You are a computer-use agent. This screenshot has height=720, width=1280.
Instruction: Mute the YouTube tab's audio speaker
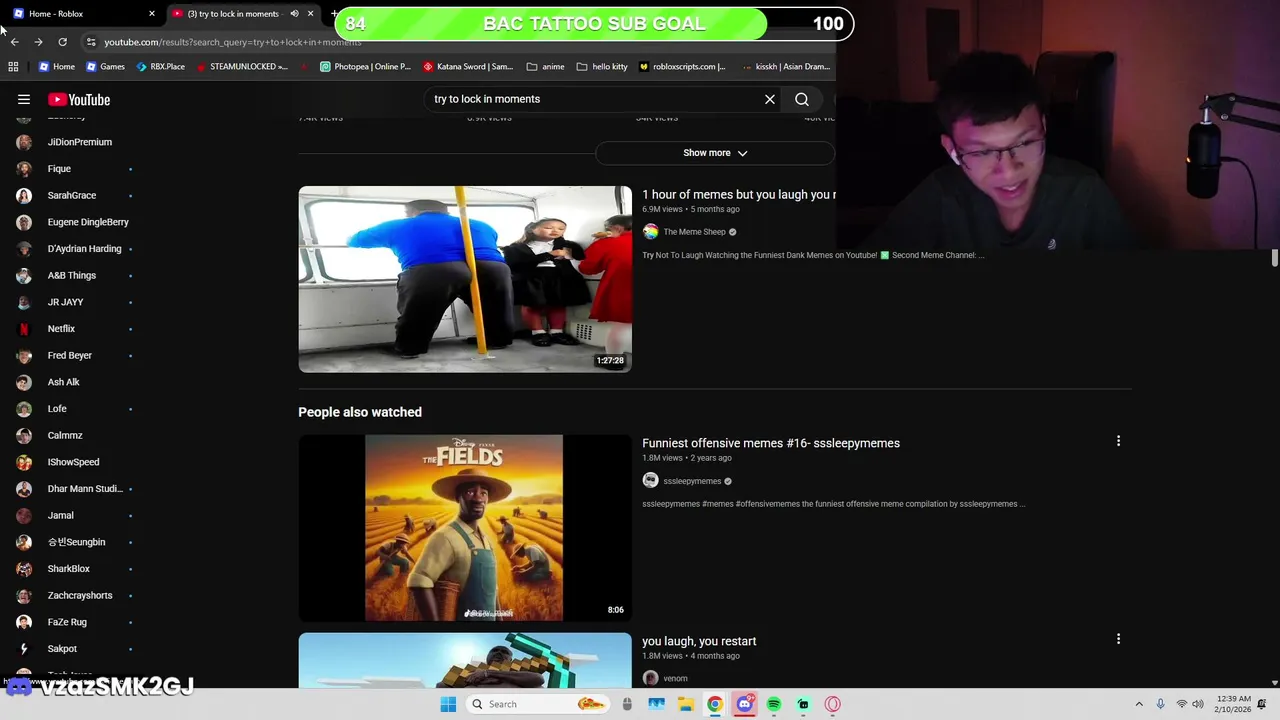tap(294, 14)
